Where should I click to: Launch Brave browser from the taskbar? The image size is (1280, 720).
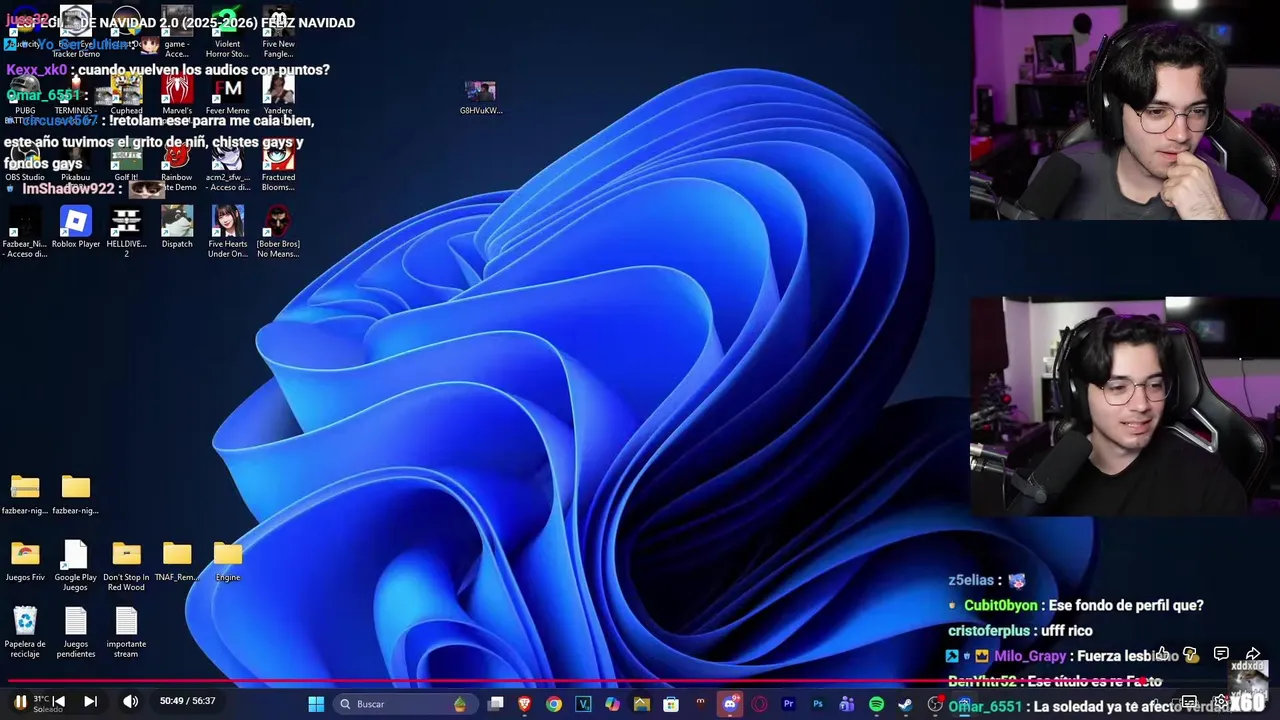pyautogui.click(x=524, y=704)
